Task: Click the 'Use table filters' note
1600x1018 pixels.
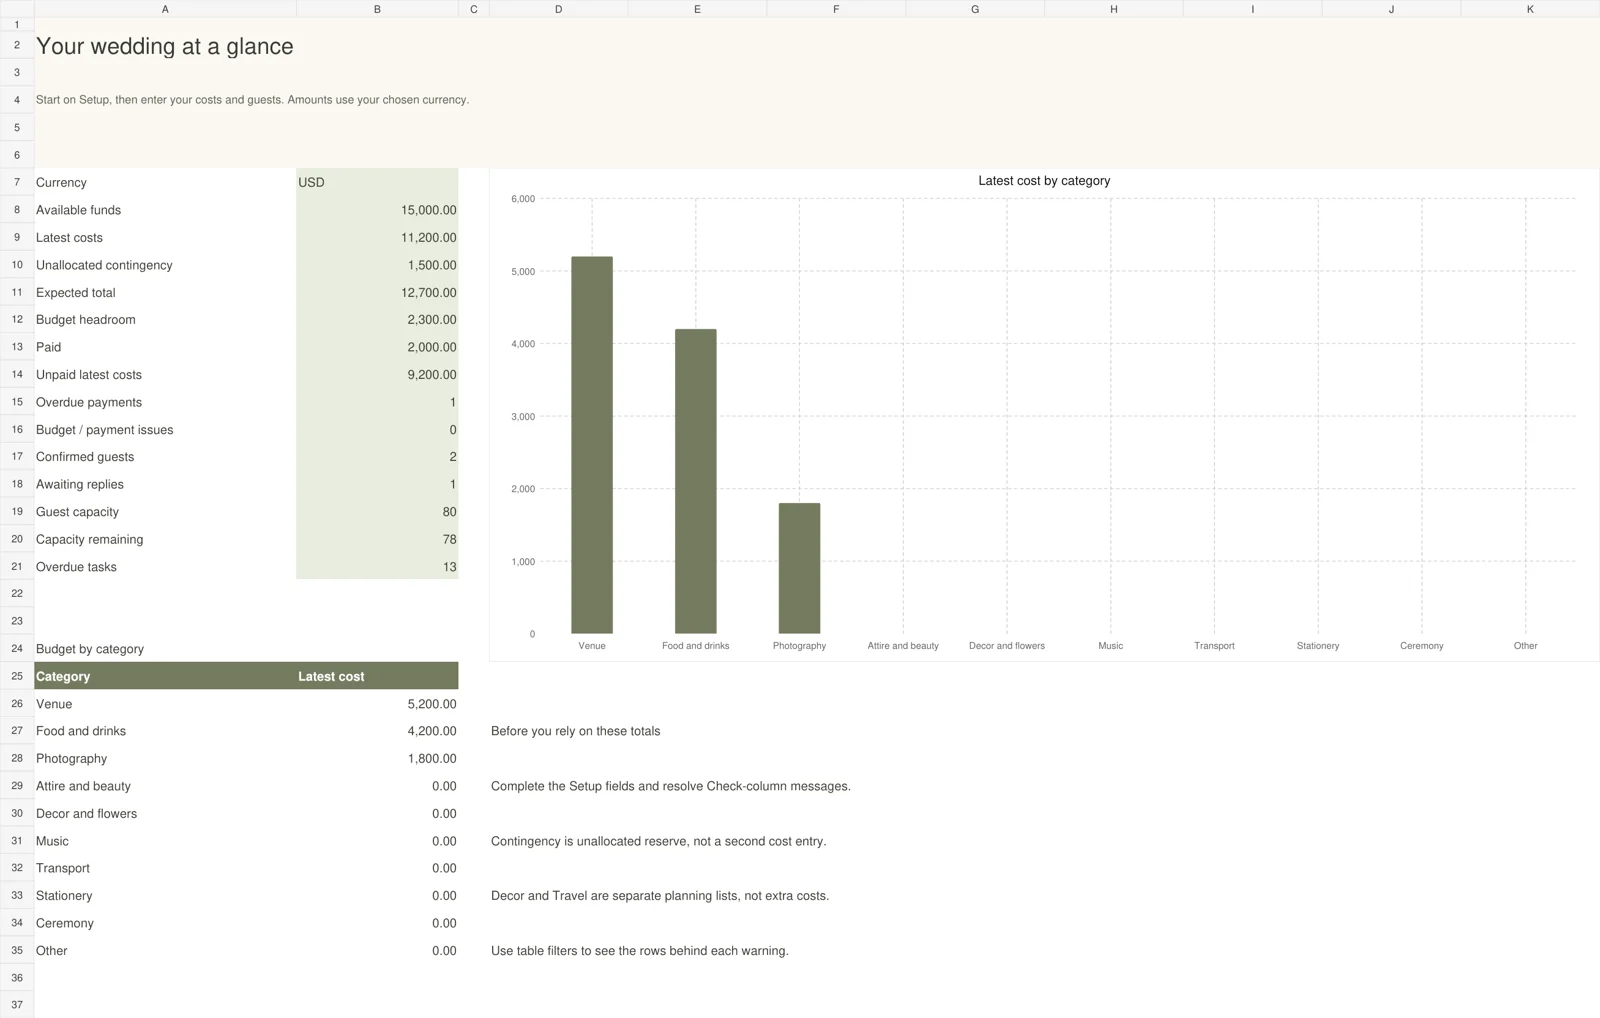Action: 640,951
